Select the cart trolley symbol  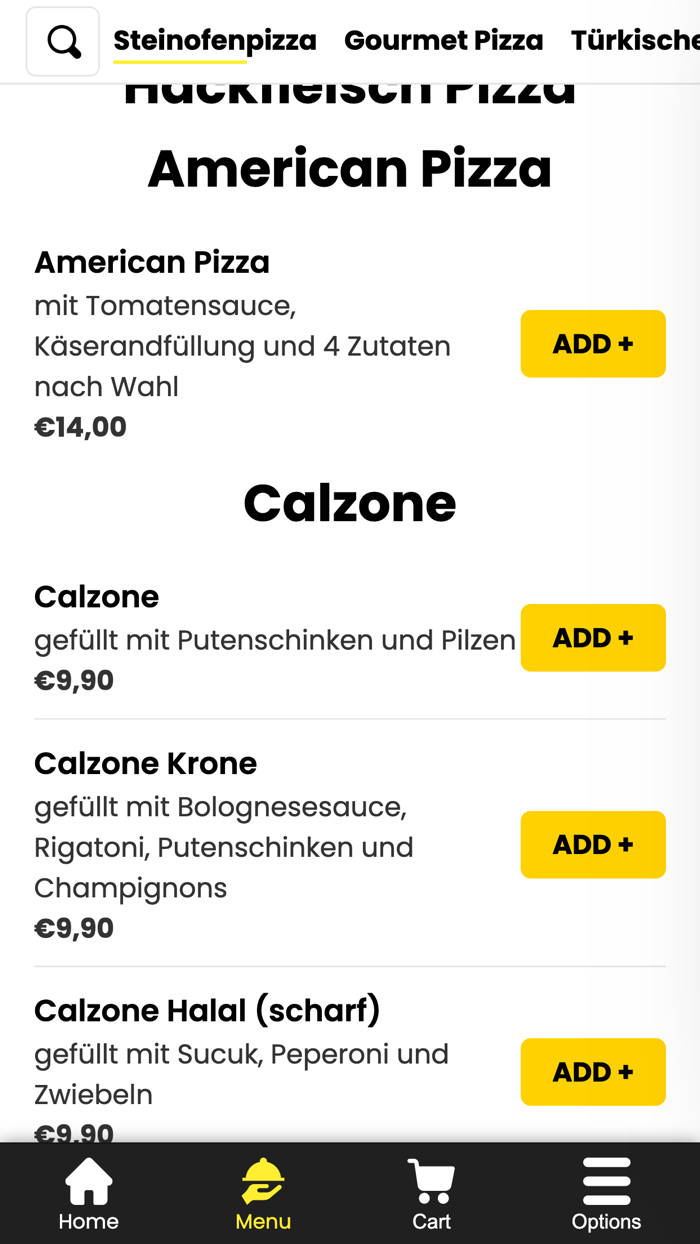click(430, 1180)
